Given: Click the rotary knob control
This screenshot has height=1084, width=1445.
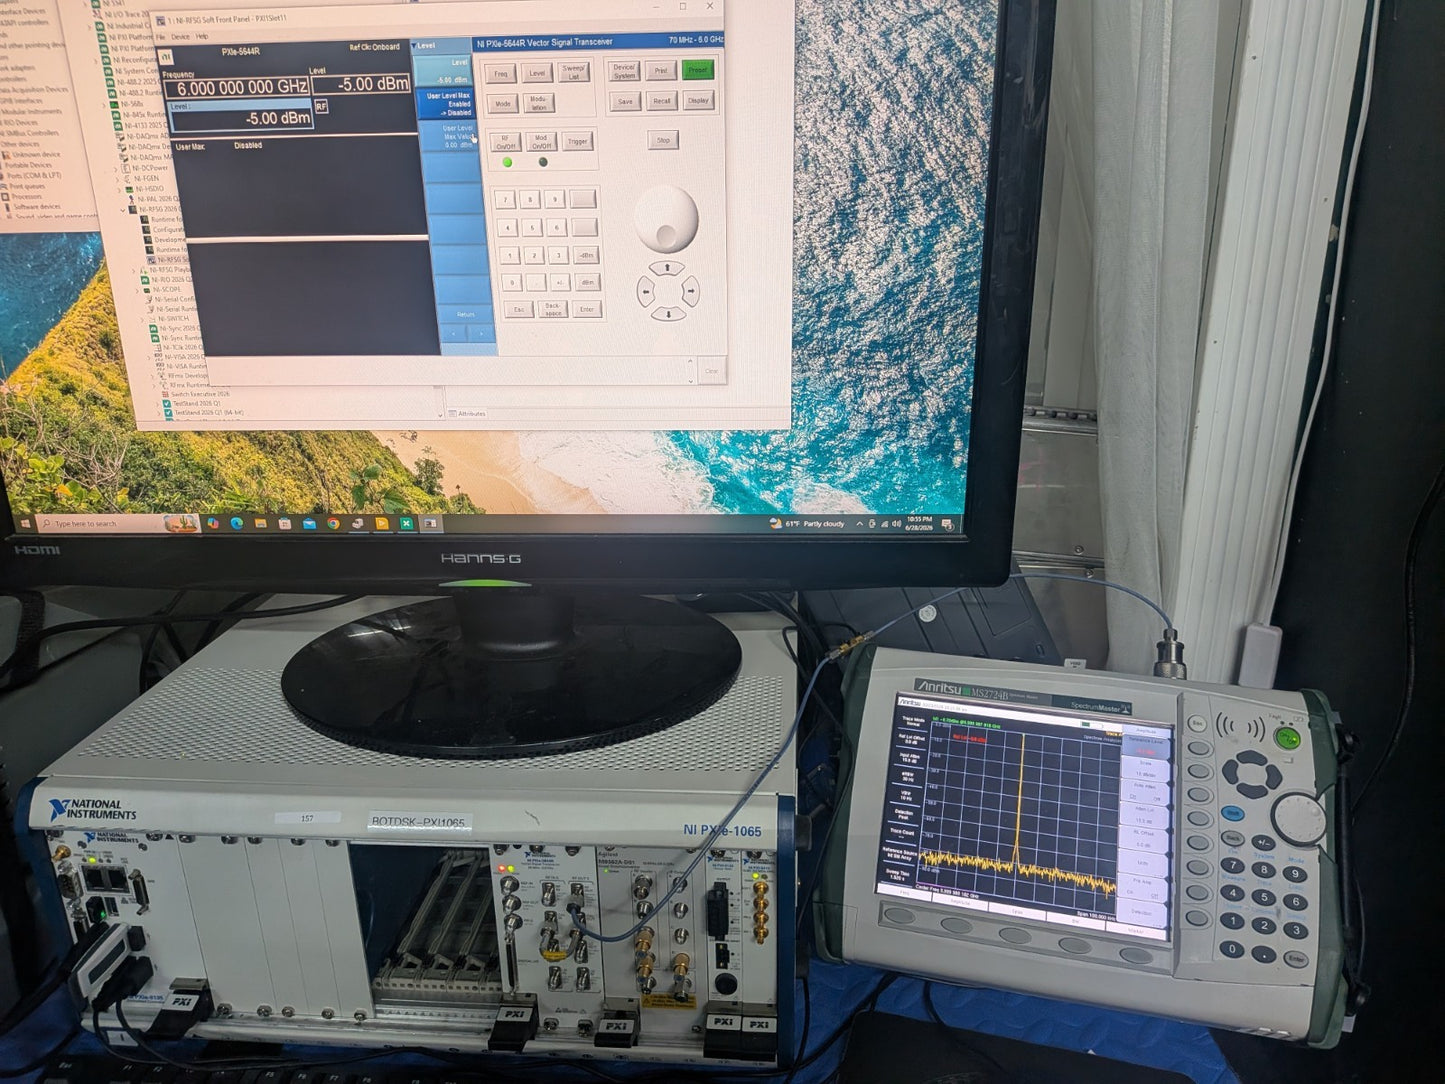Looking at the screenshot, I should (665, 219).
